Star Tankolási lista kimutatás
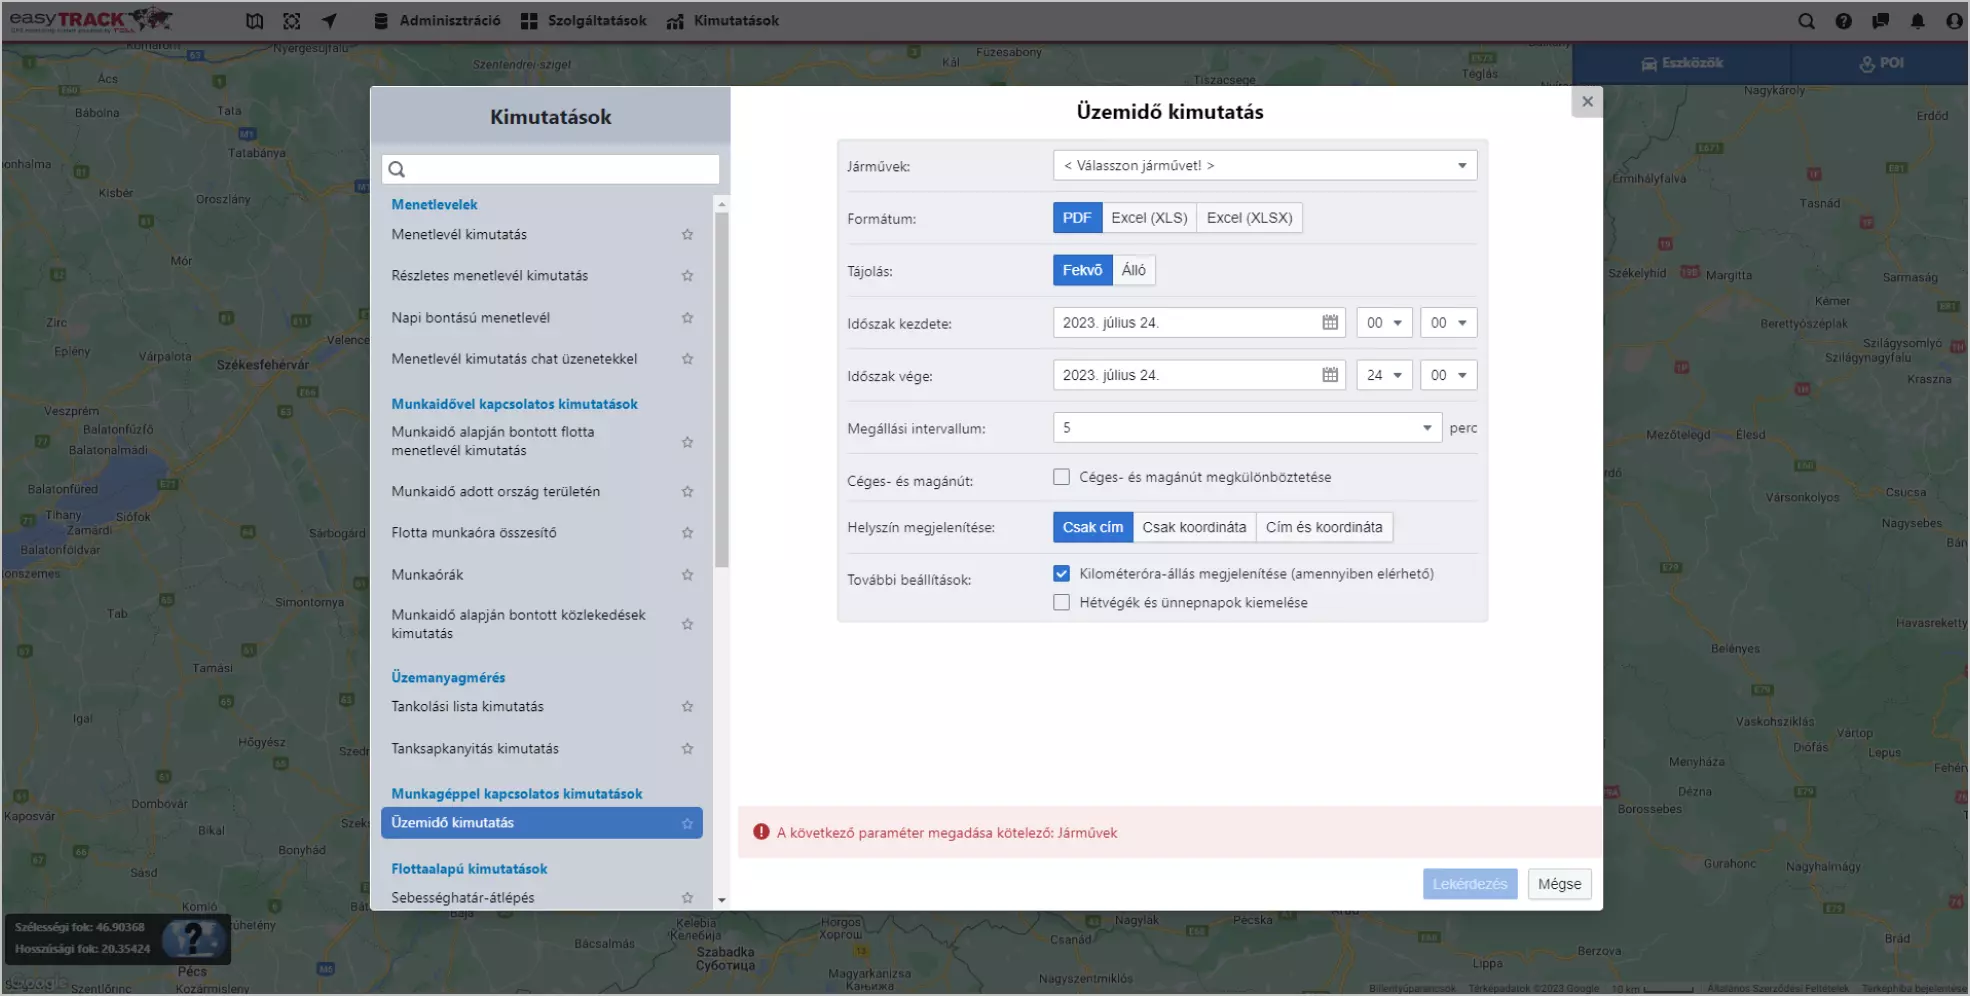Image resolution: width=1970 pixels, height=996 pixels. coord(687,706)
